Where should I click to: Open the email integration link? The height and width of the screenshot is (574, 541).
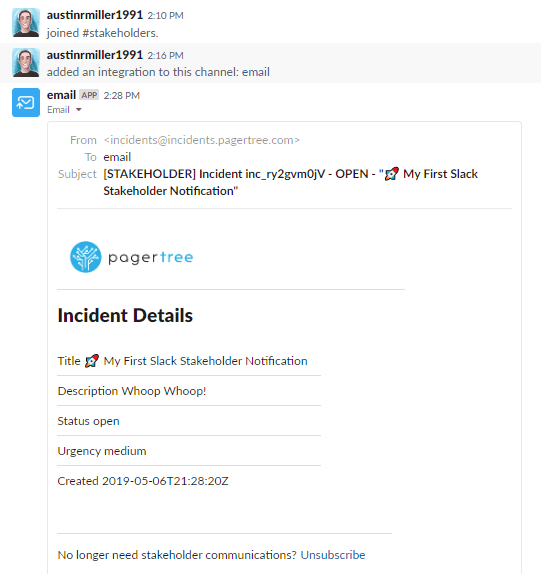(x=256, y=72)
